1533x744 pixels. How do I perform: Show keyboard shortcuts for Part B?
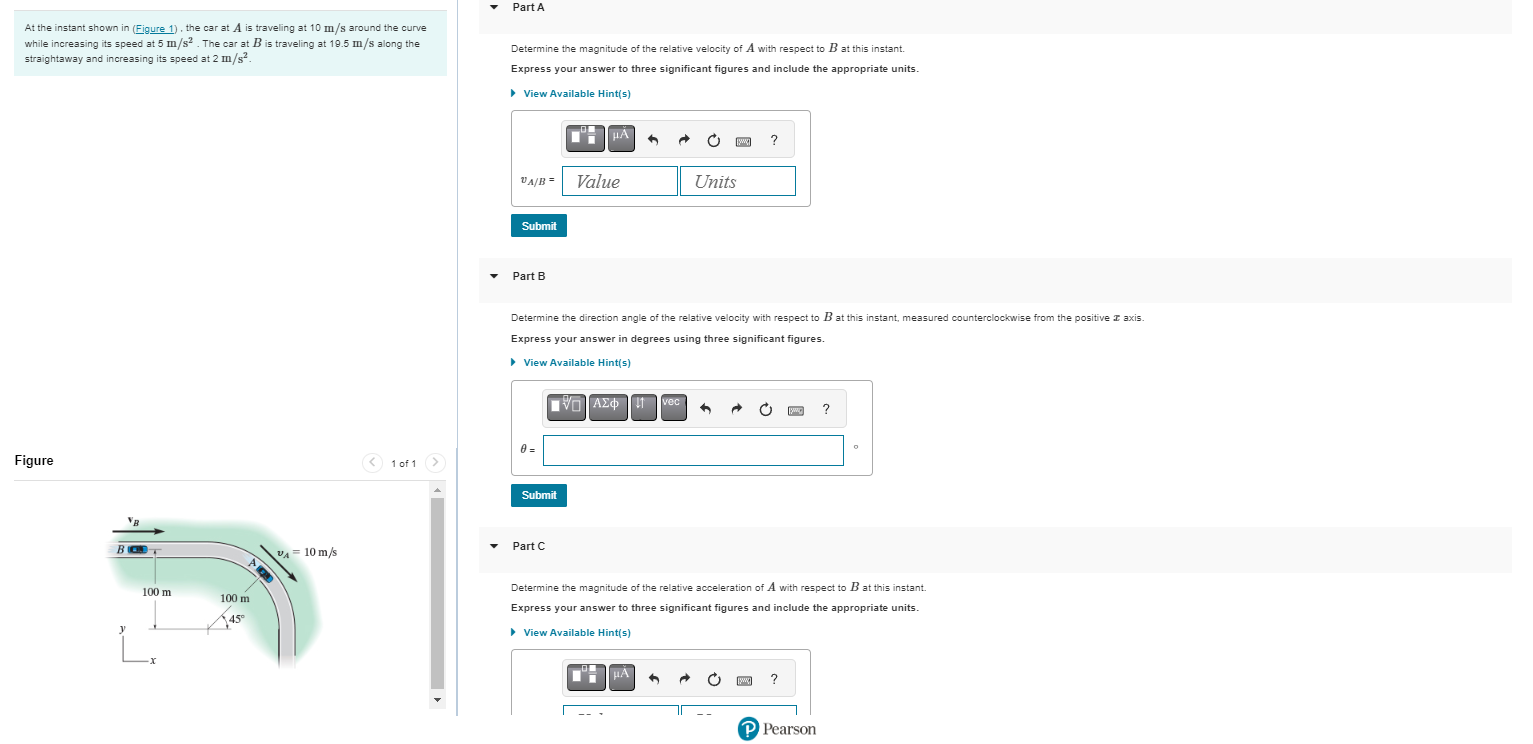[796, 409]
